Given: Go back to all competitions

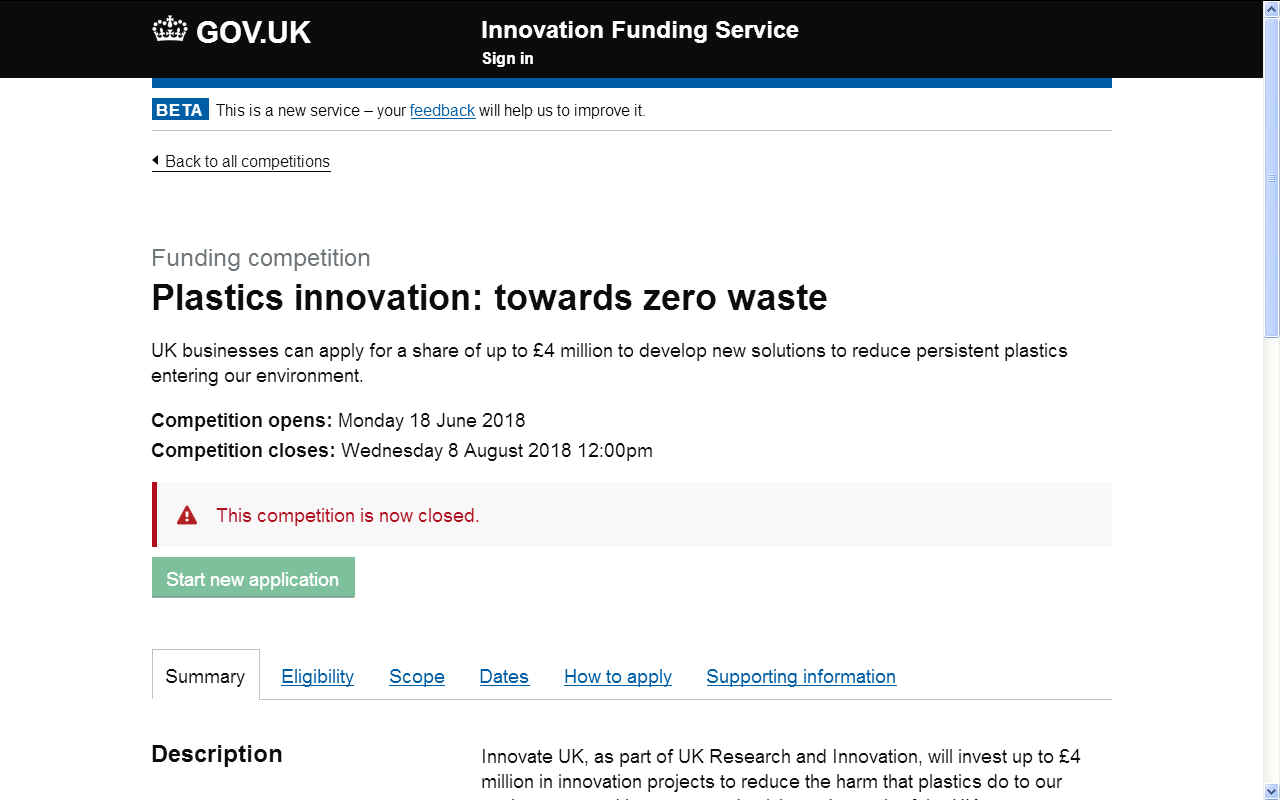Looking at the screenshot, I should pyautogui.click(x=247, y=161).
